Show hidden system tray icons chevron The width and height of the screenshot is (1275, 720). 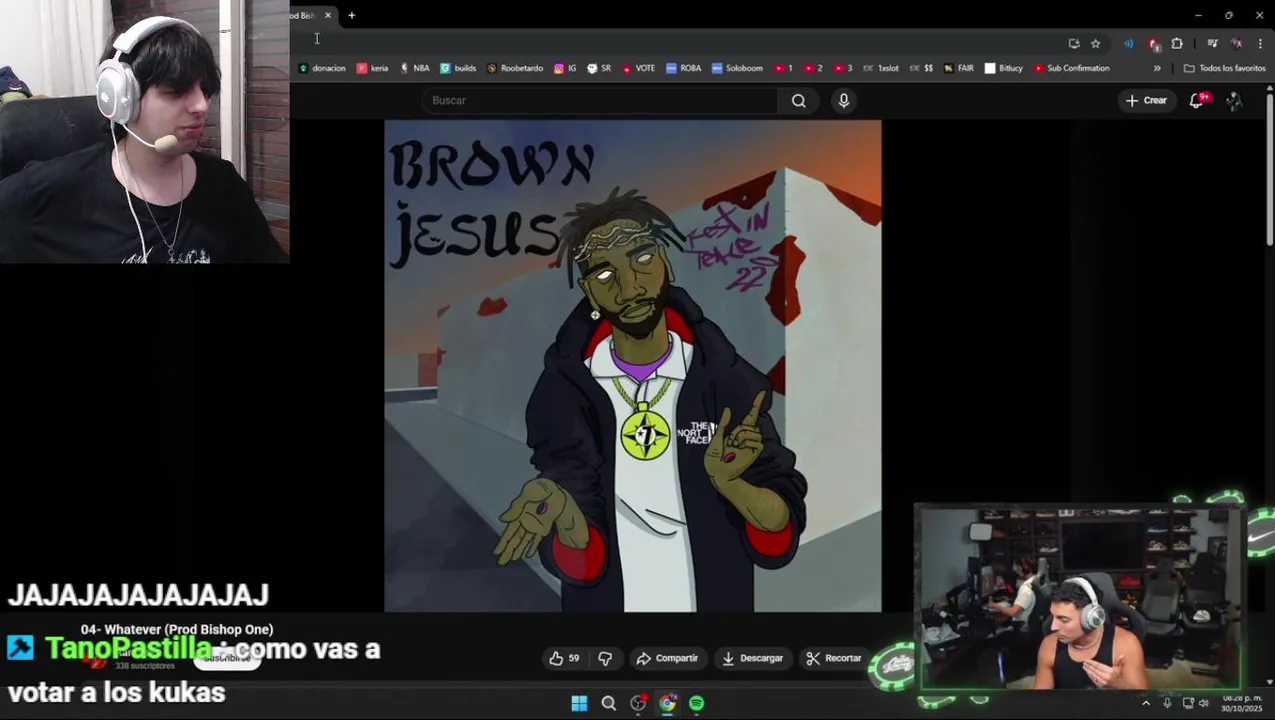tap(1146, 703)
